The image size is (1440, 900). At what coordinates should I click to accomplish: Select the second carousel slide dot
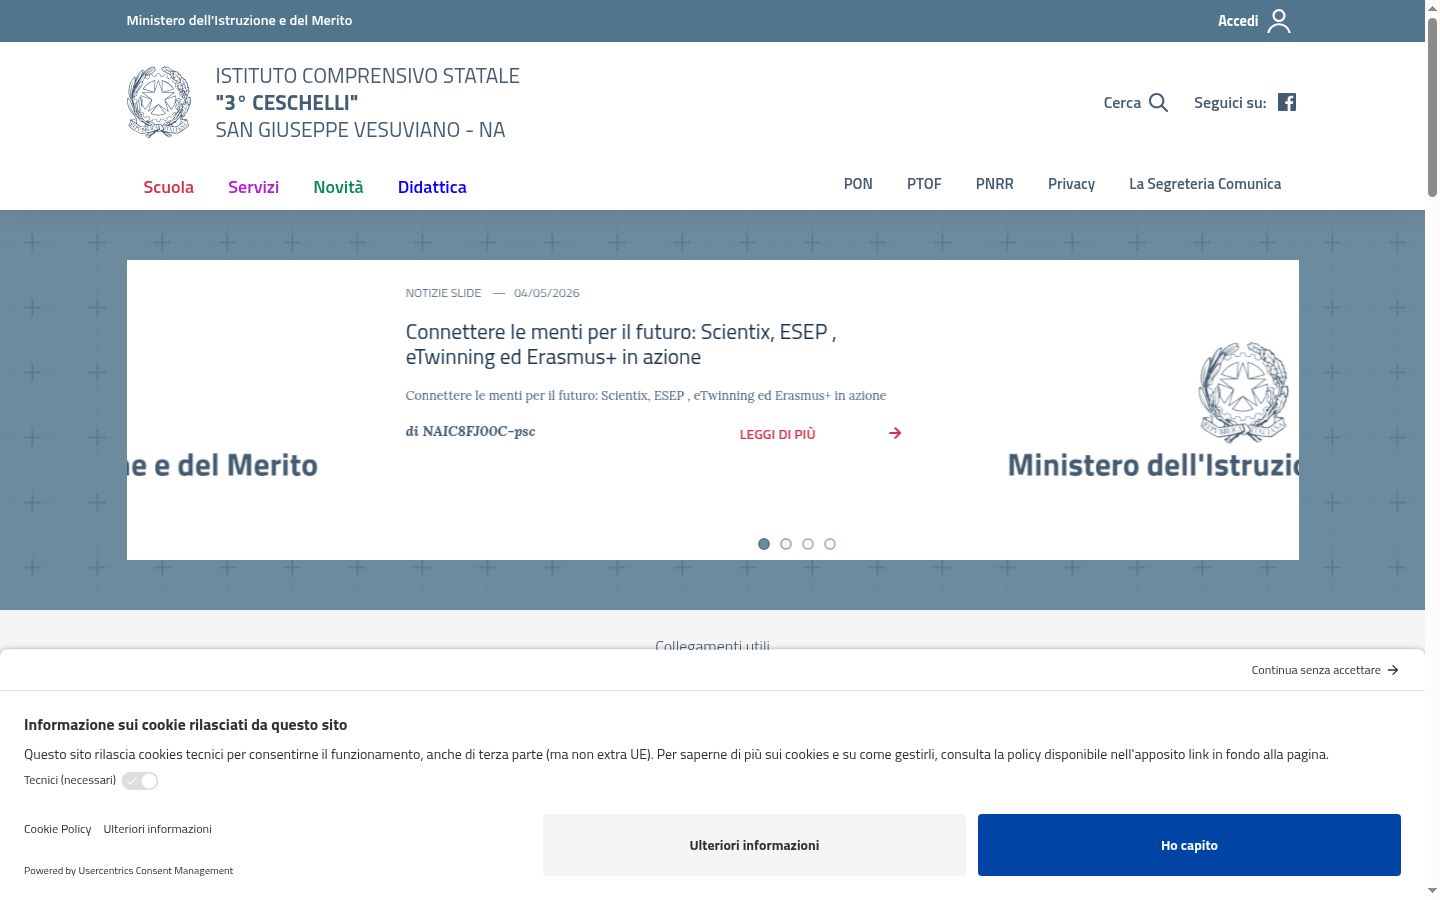pos(786,544)
